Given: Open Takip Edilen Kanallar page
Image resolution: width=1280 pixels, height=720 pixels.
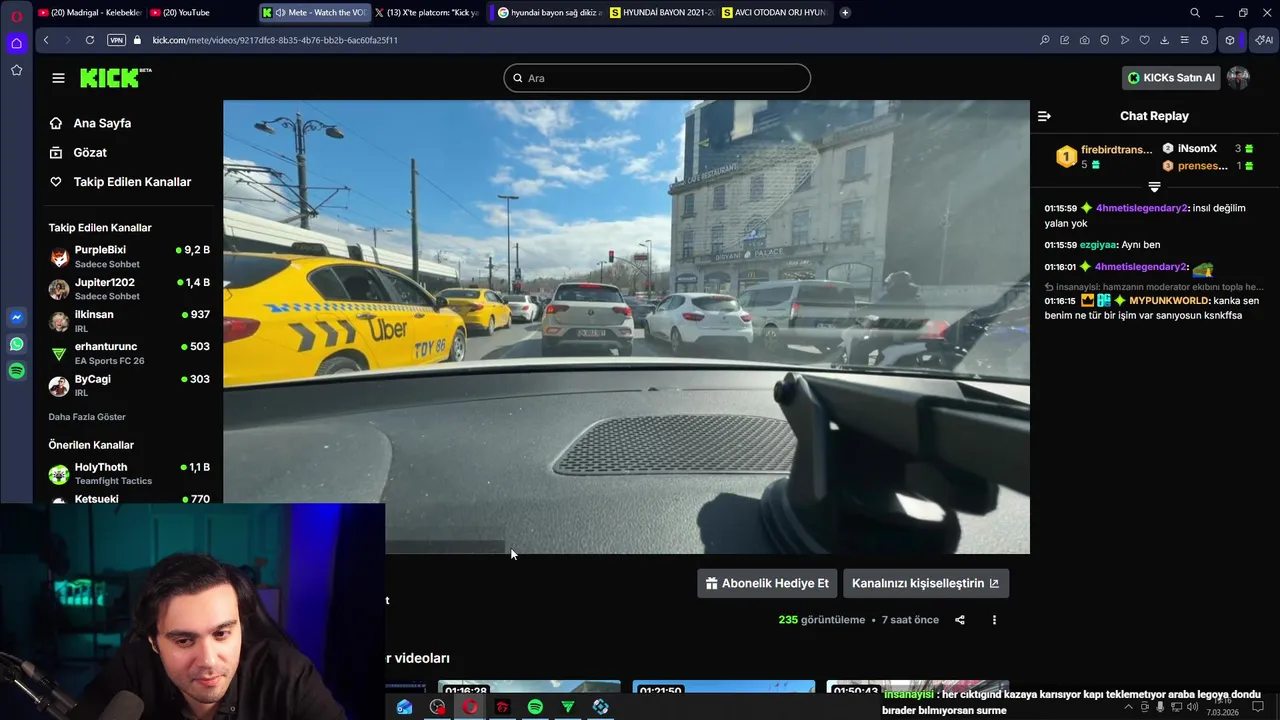Looking at the screenshot, I should click(x=132, y=182).
